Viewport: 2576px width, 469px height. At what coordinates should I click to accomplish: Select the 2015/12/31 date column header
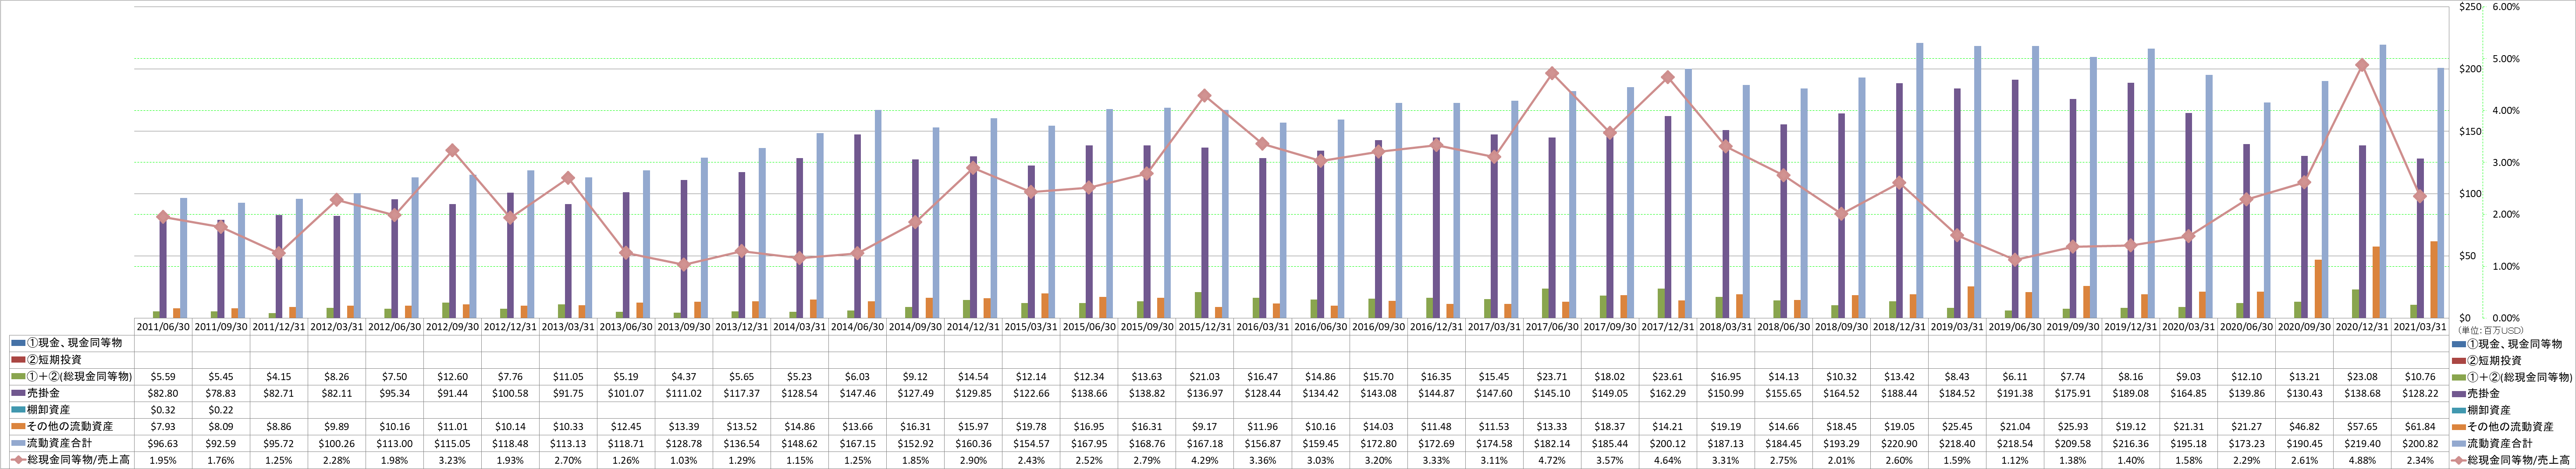(1206, 327)
